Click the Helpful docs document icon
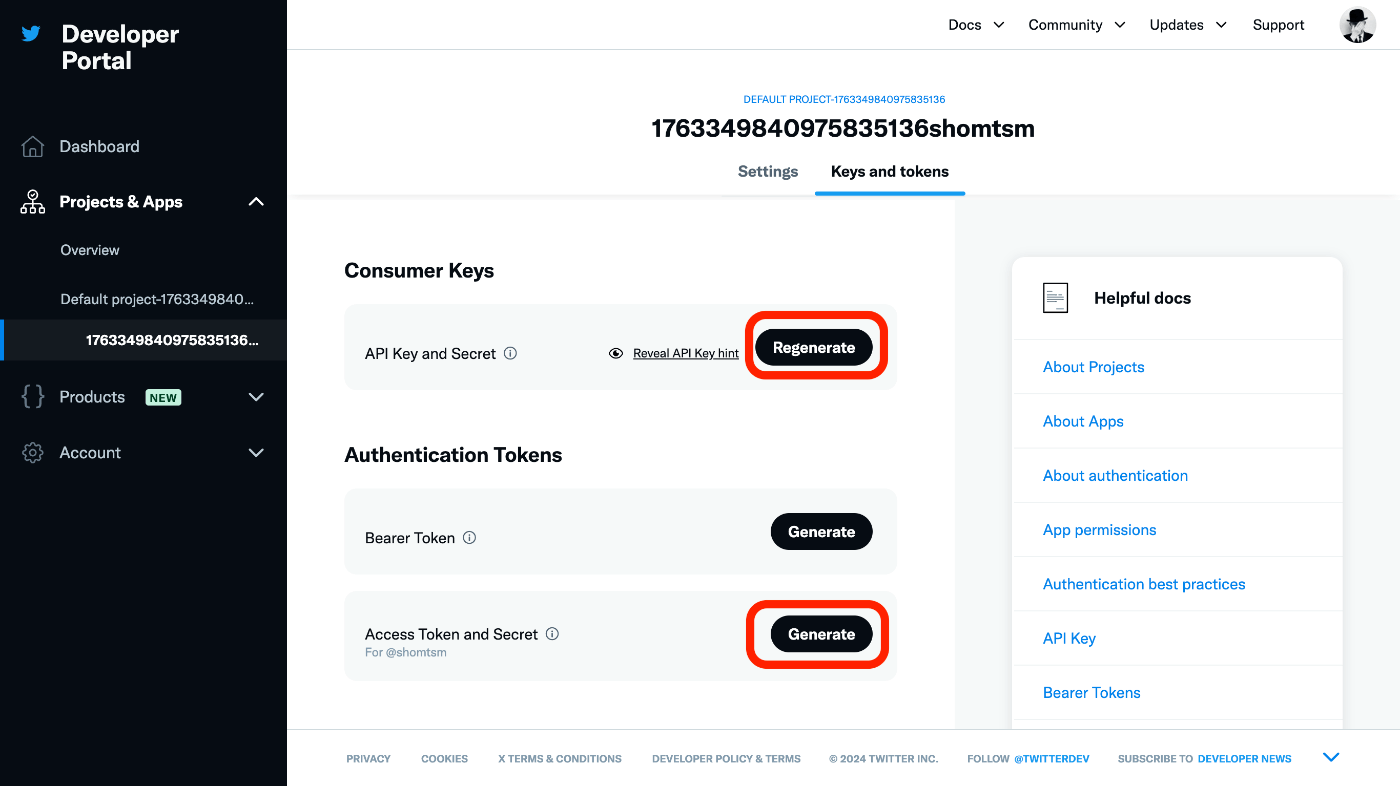The height and width of the screenshot is (786, 1400). click(x=1055, y=298)
